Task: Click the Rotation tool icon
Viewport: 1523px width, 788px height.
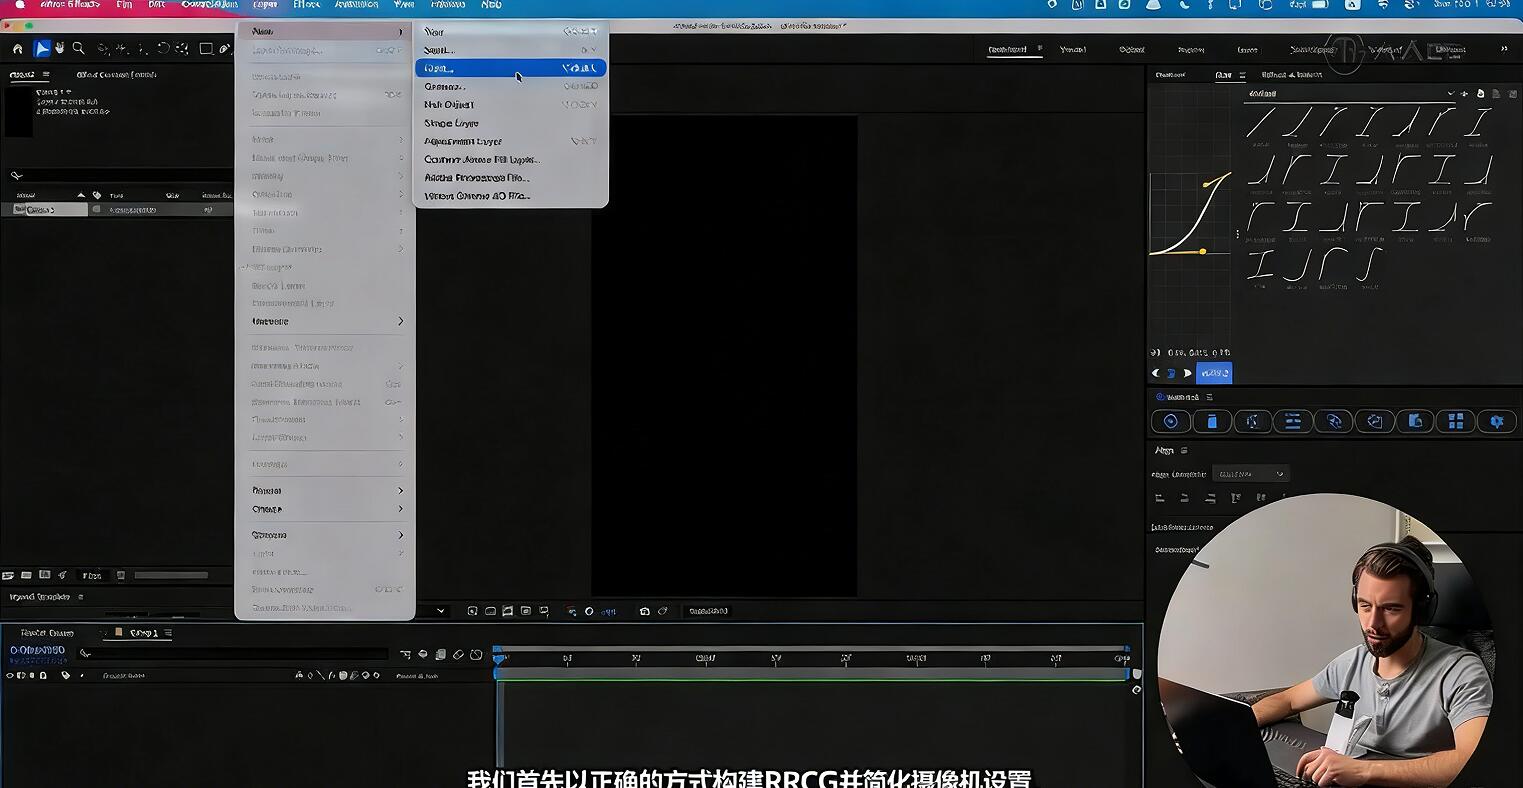Action: pyautogui.click(x=163, y=48)
